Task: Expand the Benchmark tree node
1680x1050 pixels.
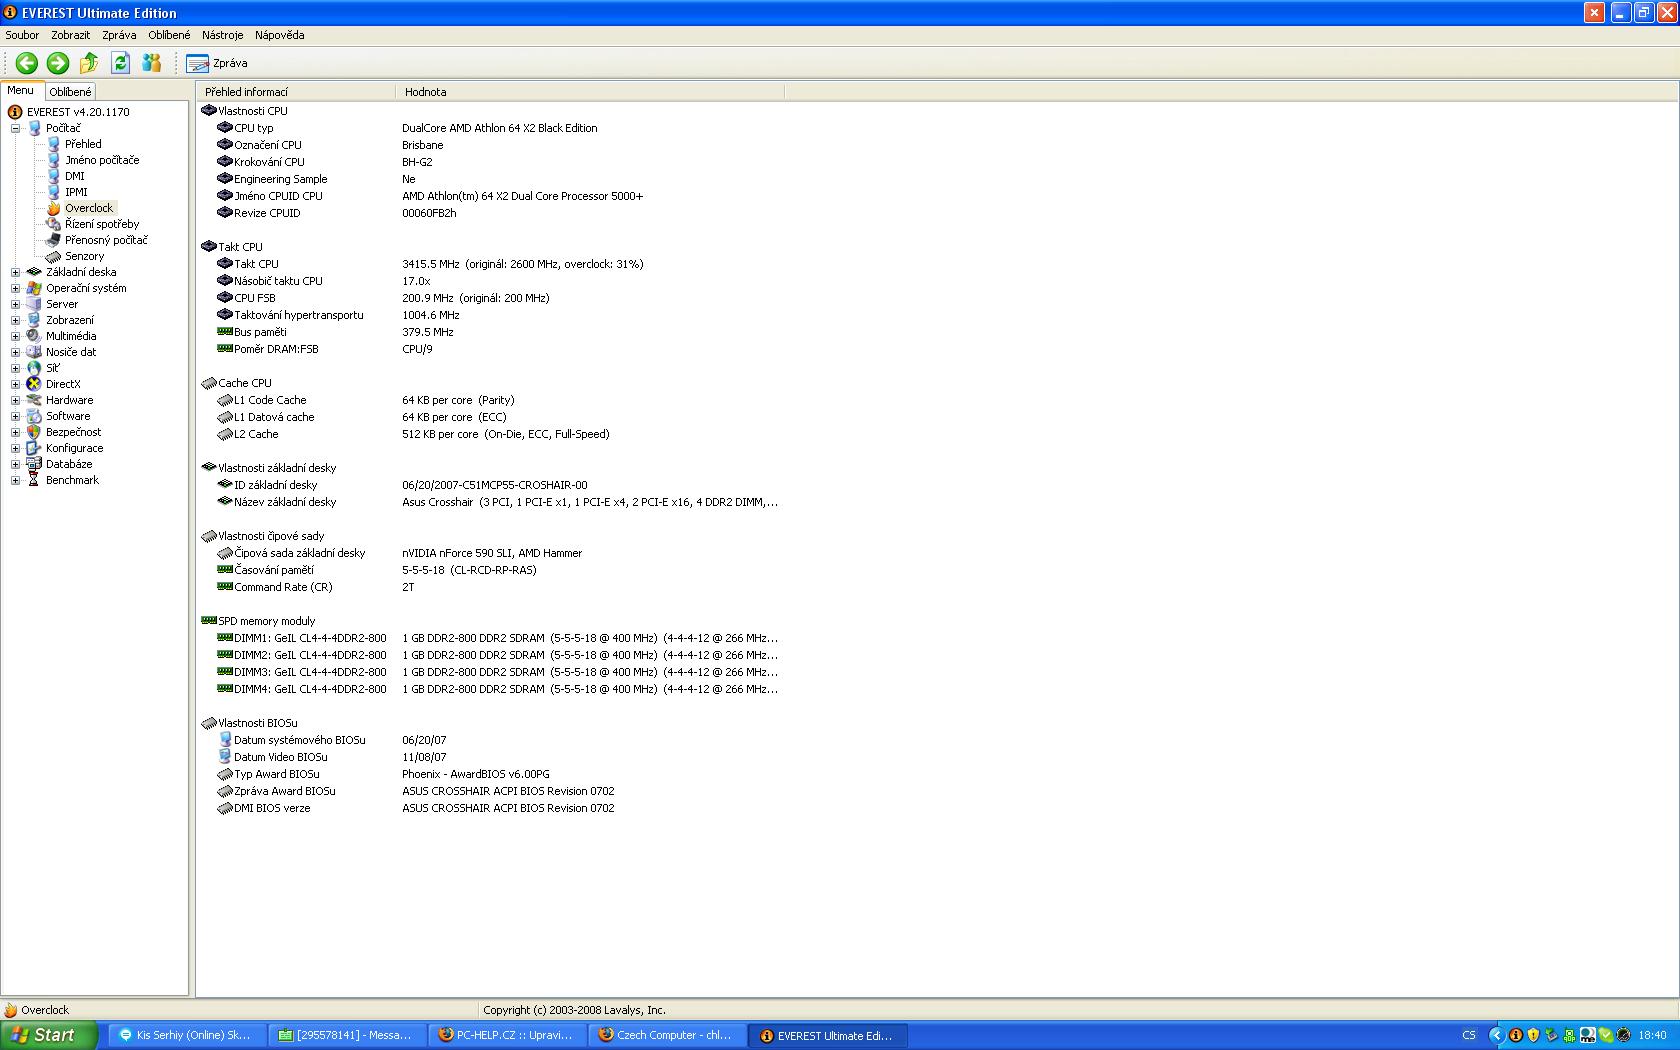Action: [x=15, y=480]
